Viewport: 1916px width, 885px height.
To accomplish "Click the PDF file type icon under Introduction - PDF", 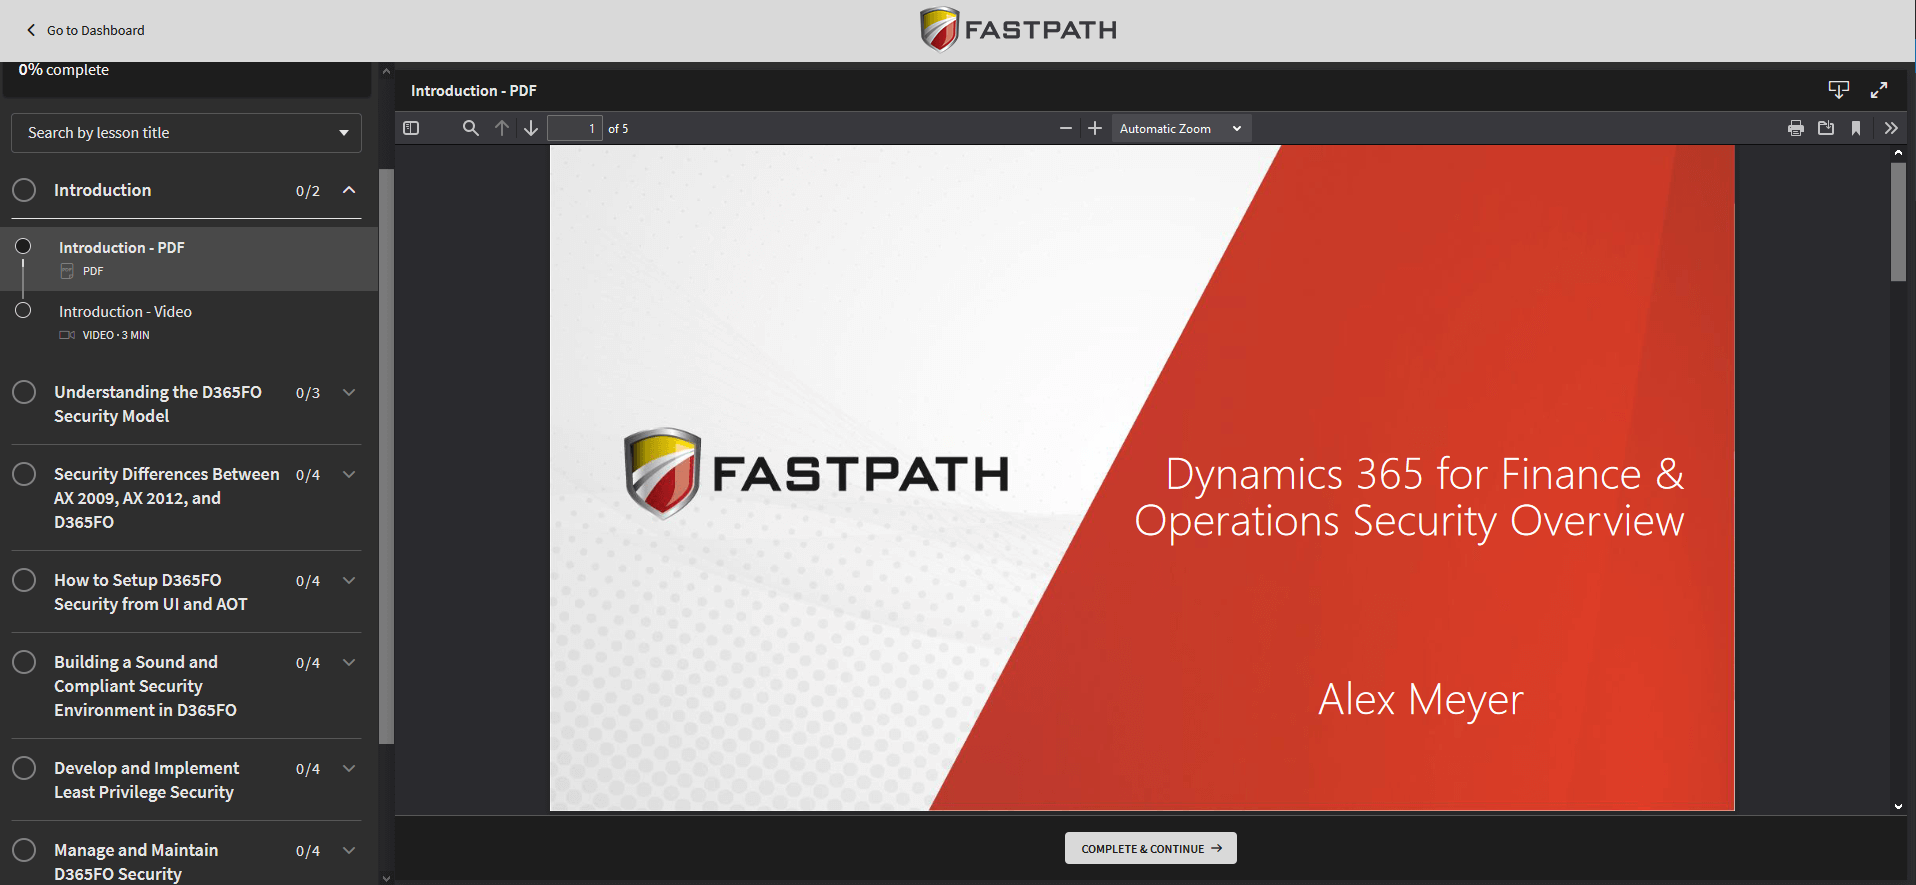I will pyautogui.click(x=67, y=271).
